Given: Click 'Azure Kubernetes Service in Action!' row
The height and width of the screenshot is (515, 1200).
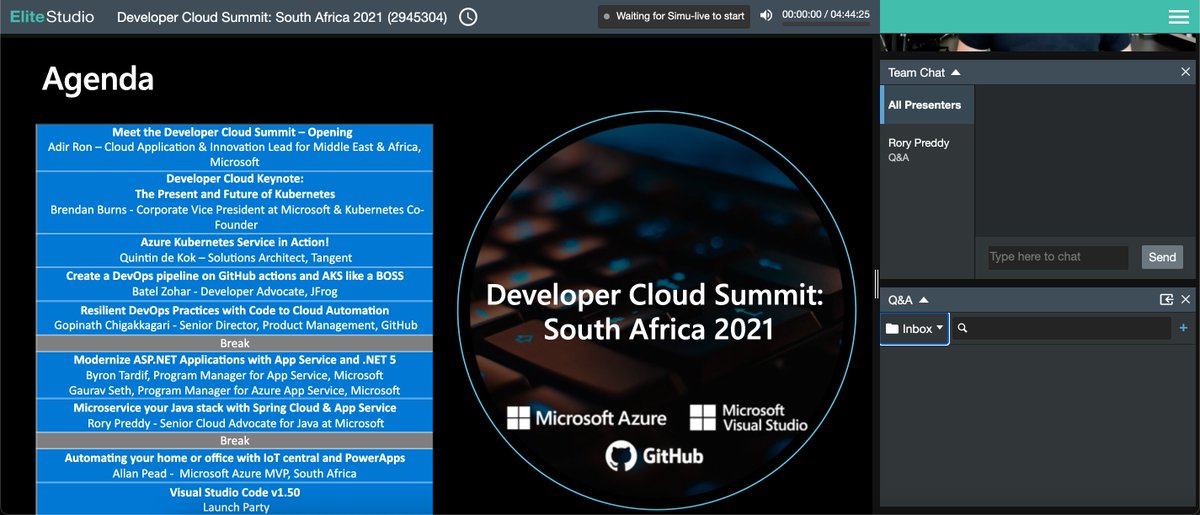Looking at the screenshot, I should pyautogui.click(x=235, y=250).
